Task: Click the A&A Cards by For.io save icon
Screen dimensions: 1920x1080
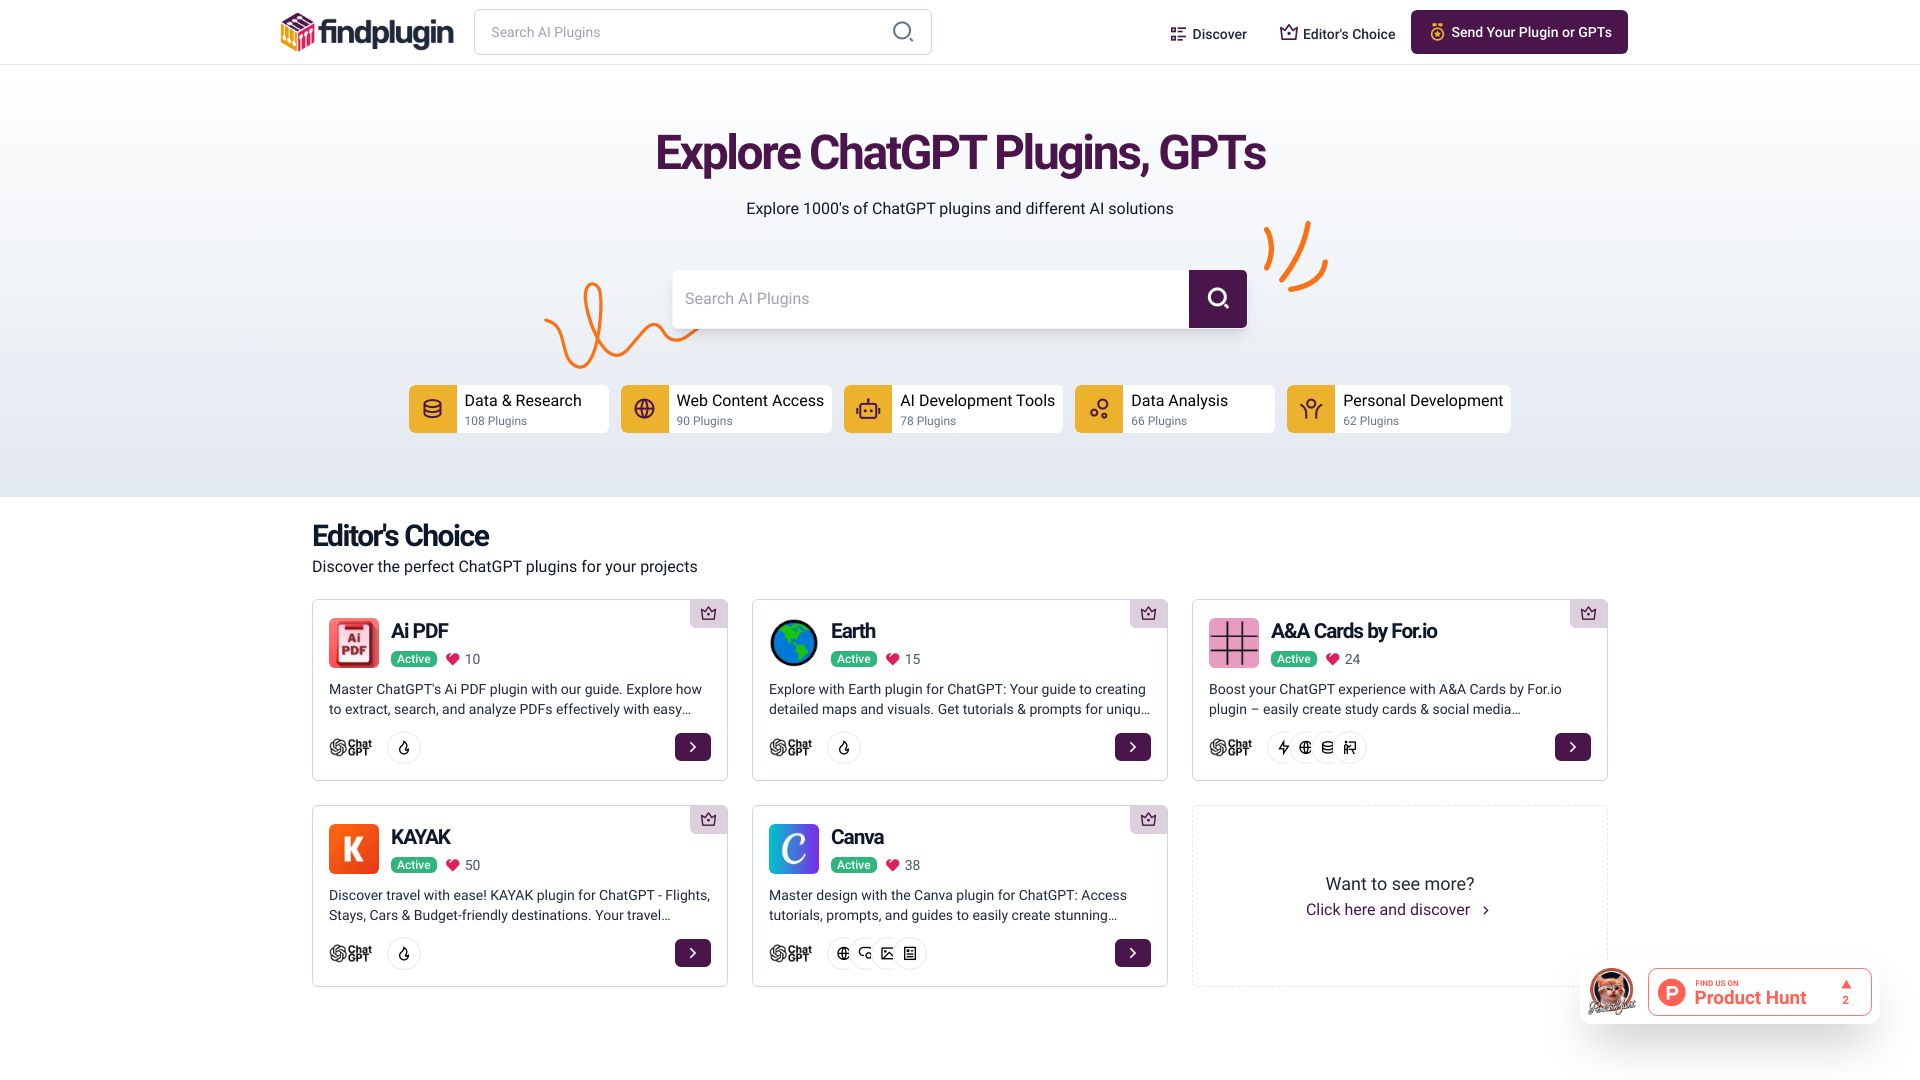Action: click(x=1588, y=613)
